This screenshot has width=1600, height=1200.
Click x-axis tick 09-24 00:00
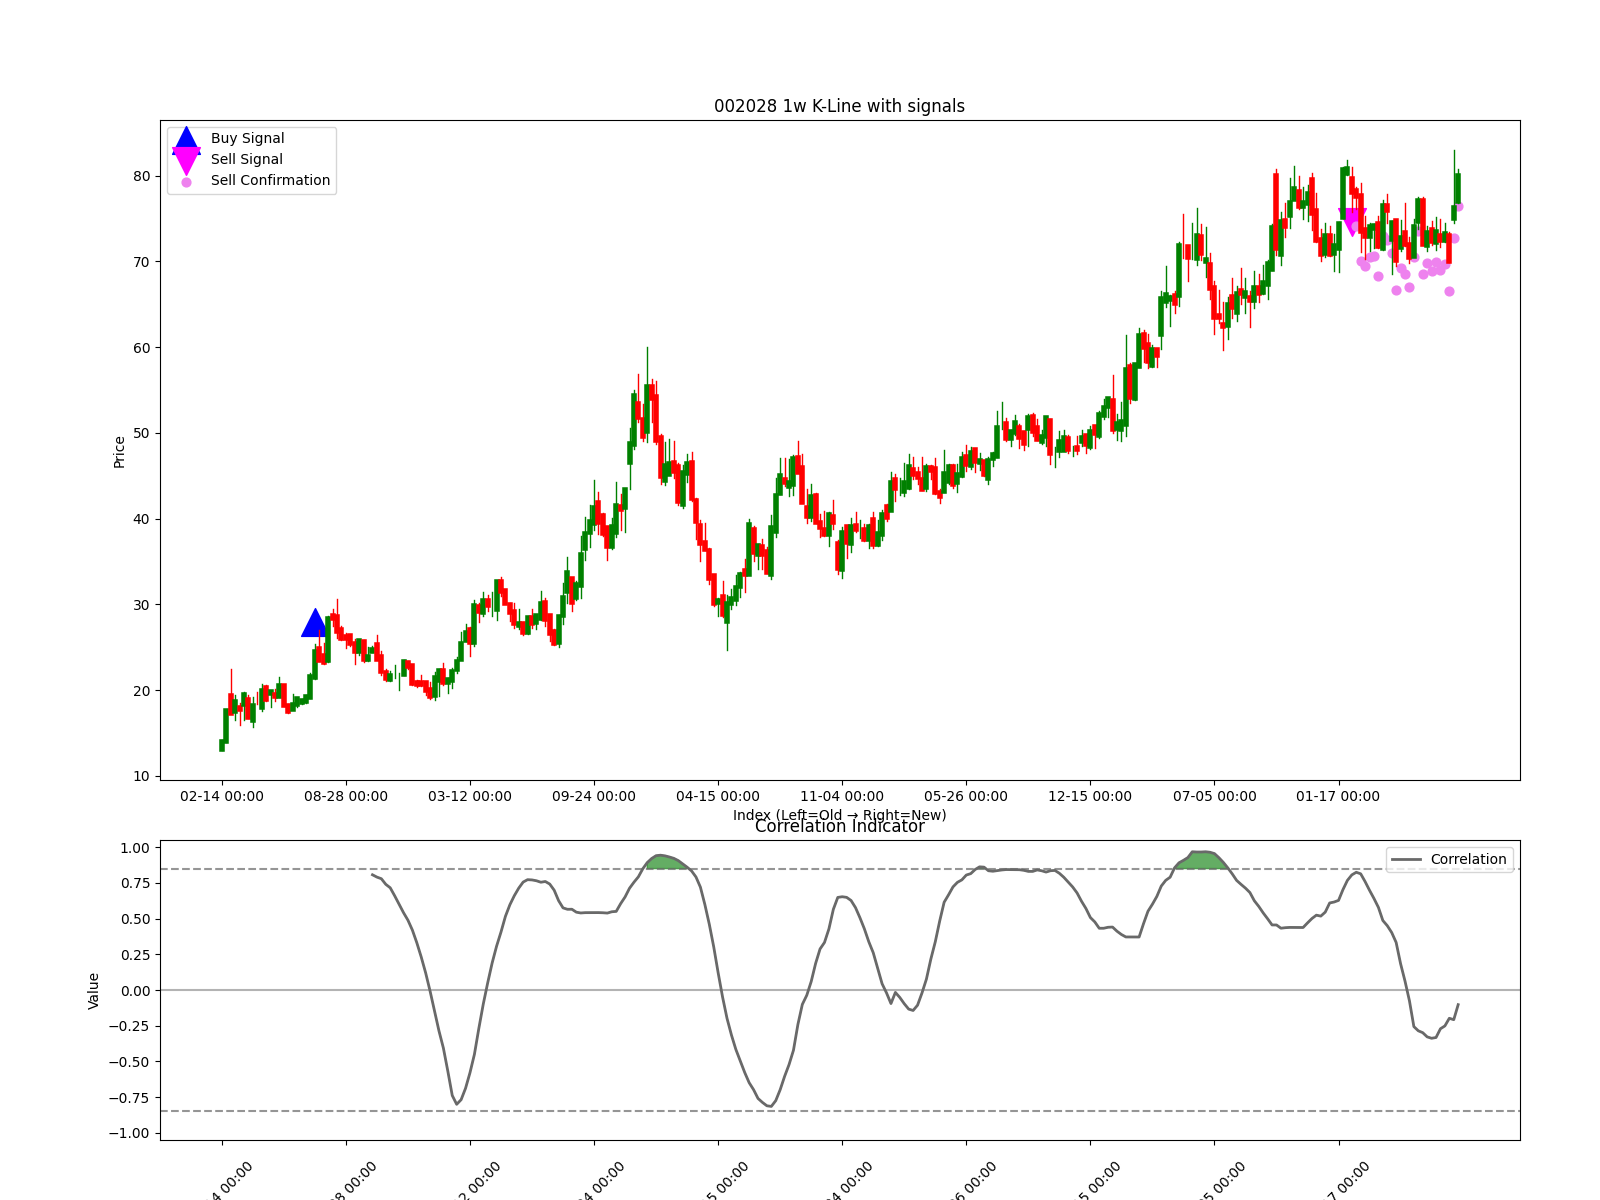coord(594,797)
